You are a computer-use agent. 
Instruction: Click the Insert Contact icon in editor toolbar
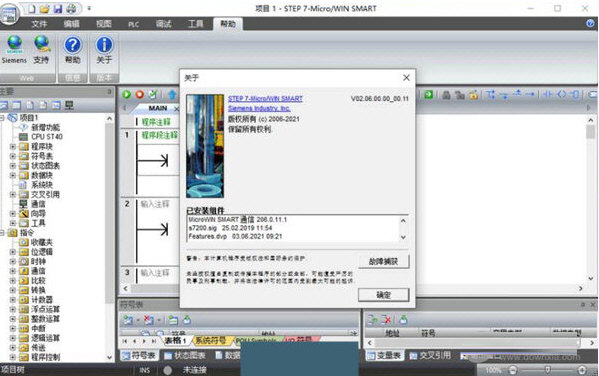(548, 94)
